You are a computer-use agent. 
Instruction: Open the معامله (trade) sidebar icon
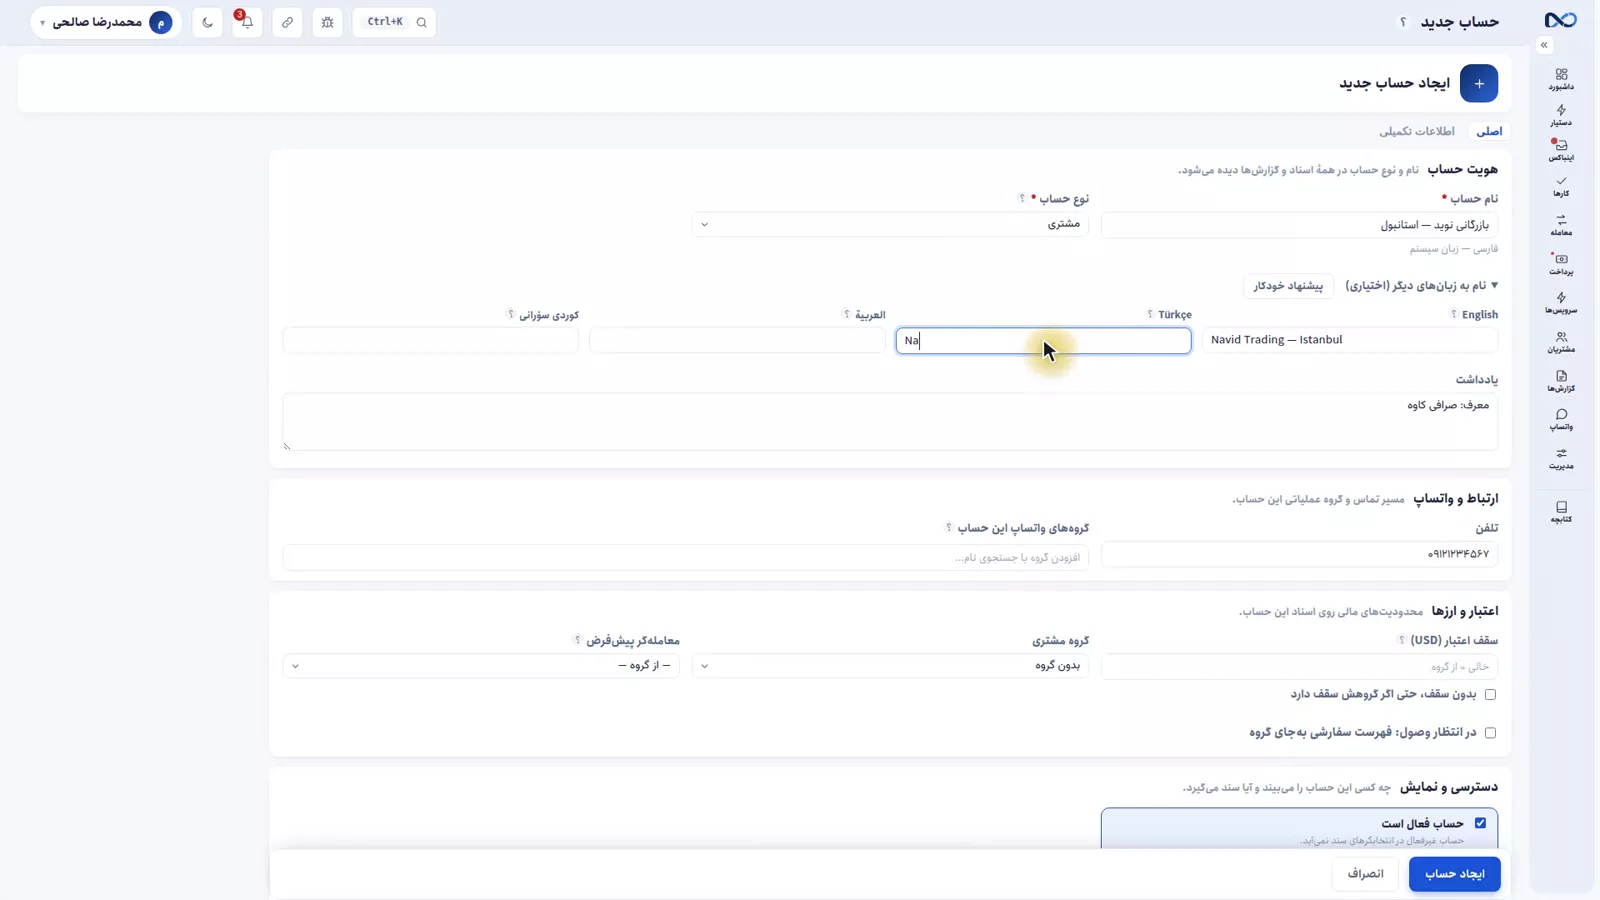pos(1561,225)
